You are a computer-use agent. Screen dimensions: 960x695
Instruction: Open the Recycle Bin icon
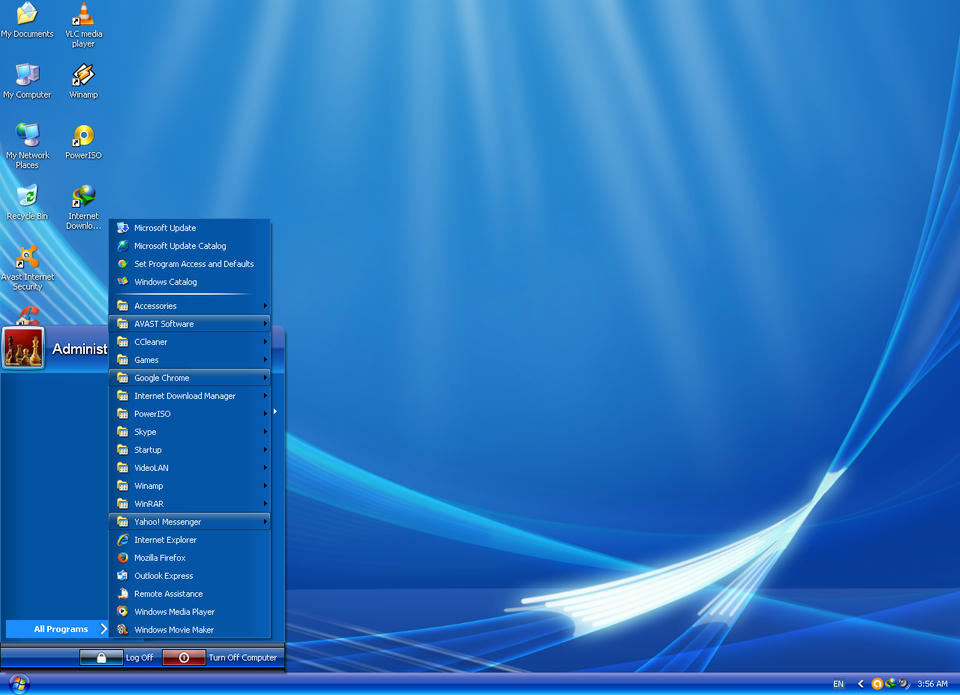[x=27, y=203]
